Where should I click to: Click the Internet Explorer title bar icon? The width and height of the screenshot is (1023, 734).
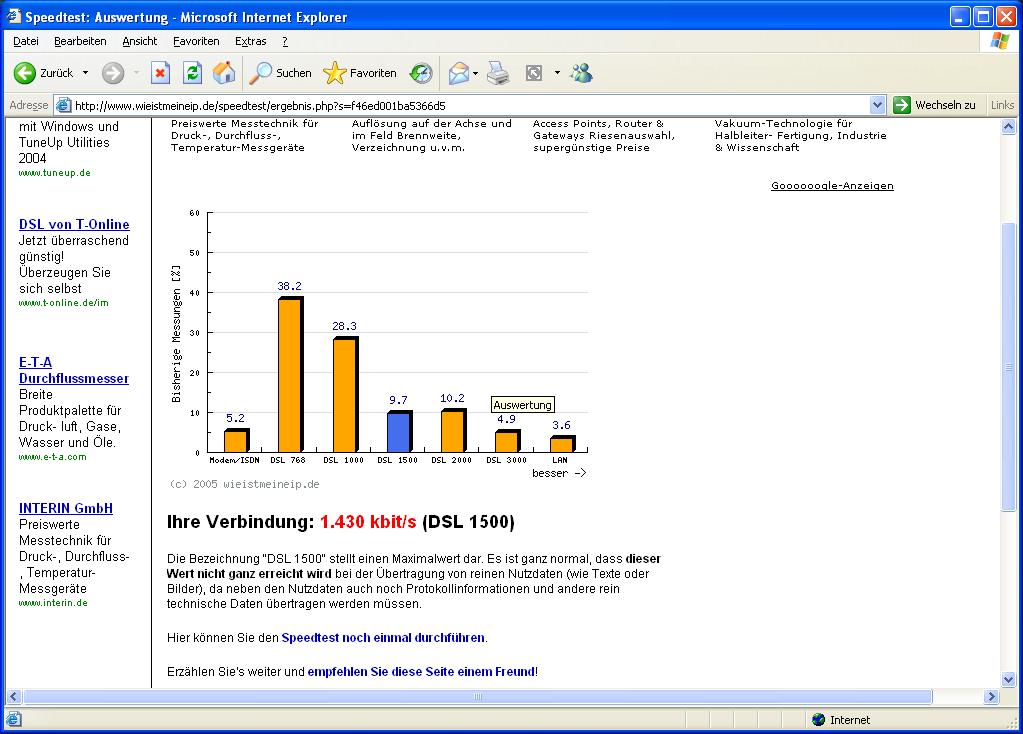click(14, 16)
